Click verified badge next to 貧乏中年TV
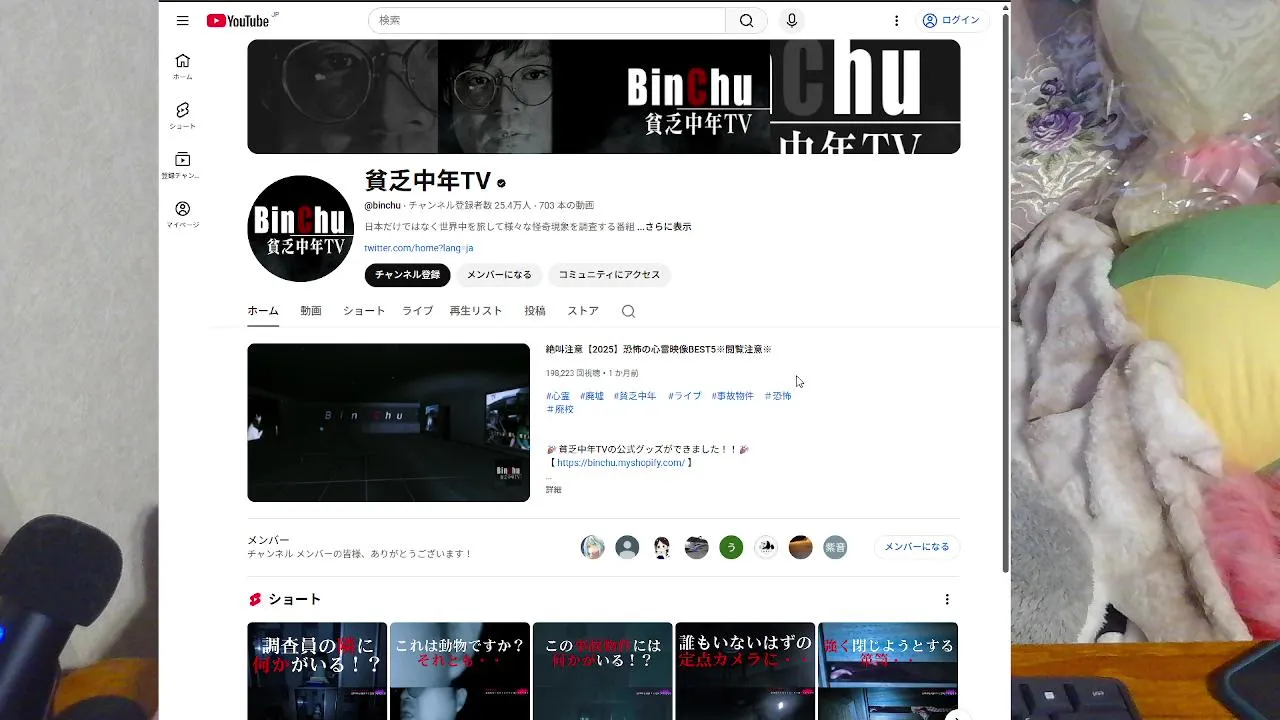1280x720 pixels. pos(501,183)
